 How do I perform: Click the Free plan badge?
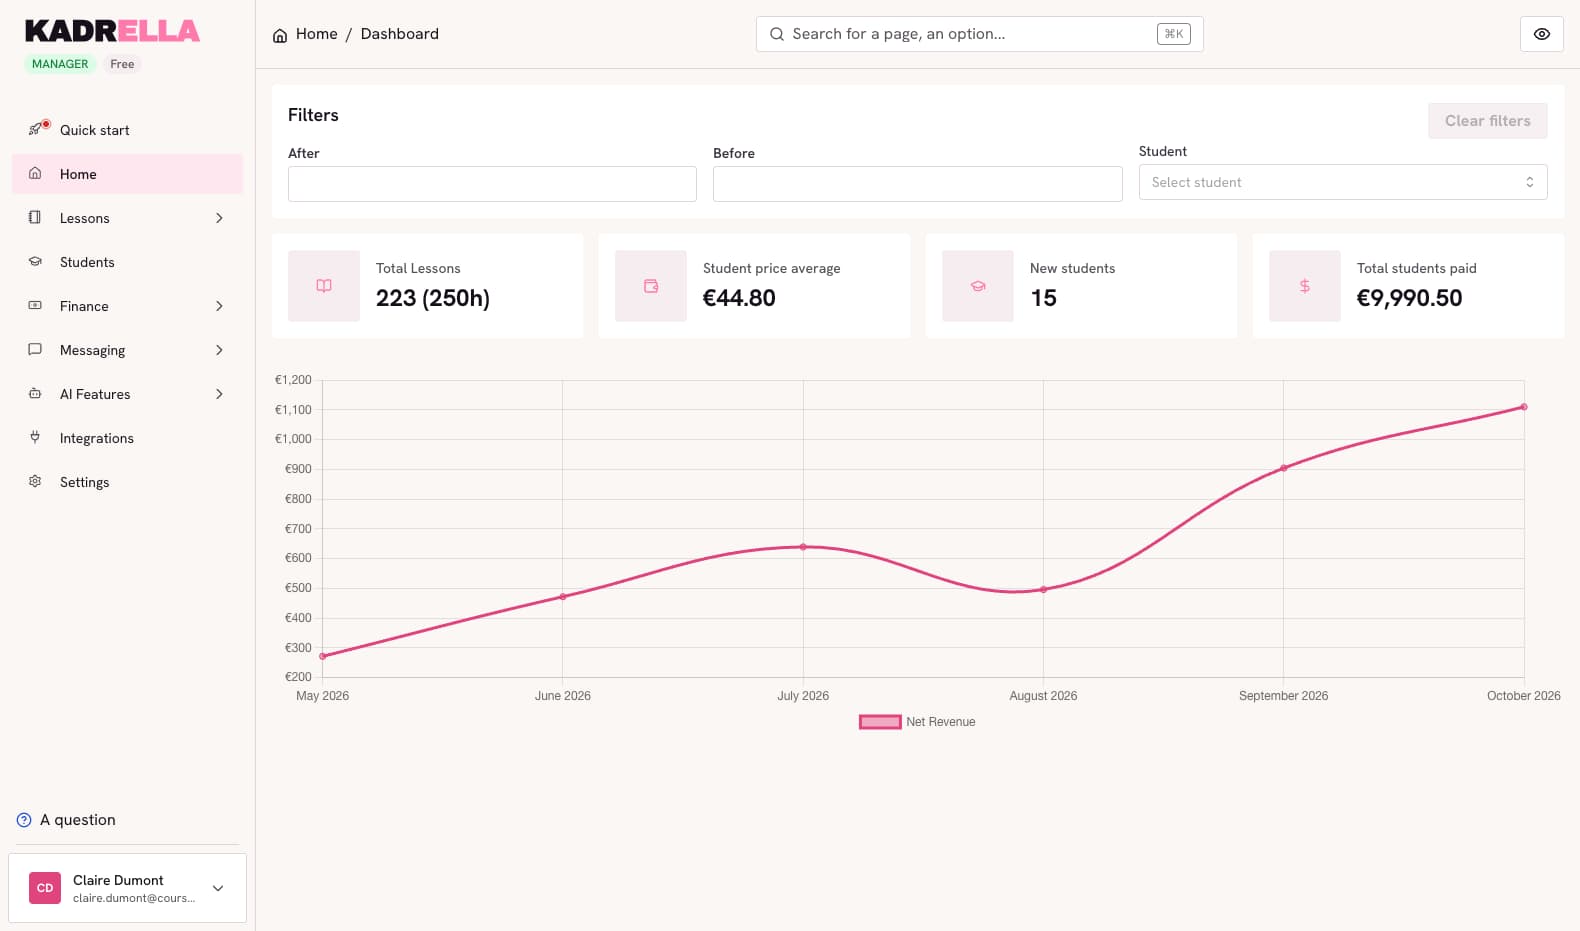122,64
